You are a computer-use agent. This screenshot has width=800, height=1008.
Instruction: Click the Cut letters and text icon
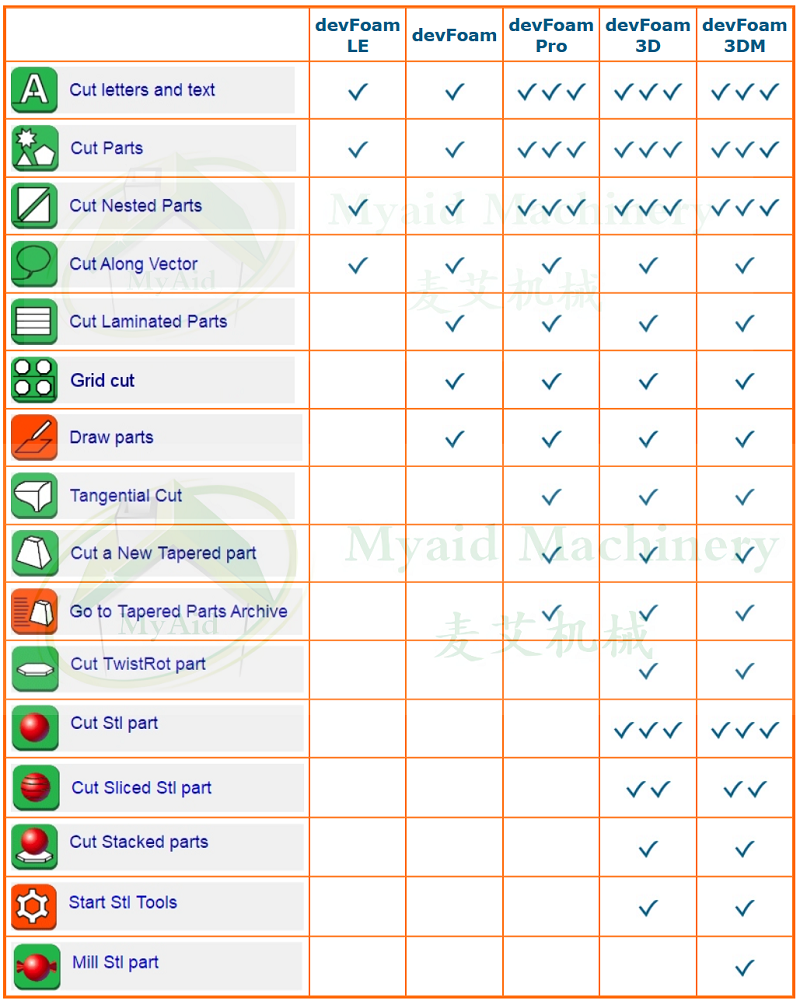click(x=35, y=90)
